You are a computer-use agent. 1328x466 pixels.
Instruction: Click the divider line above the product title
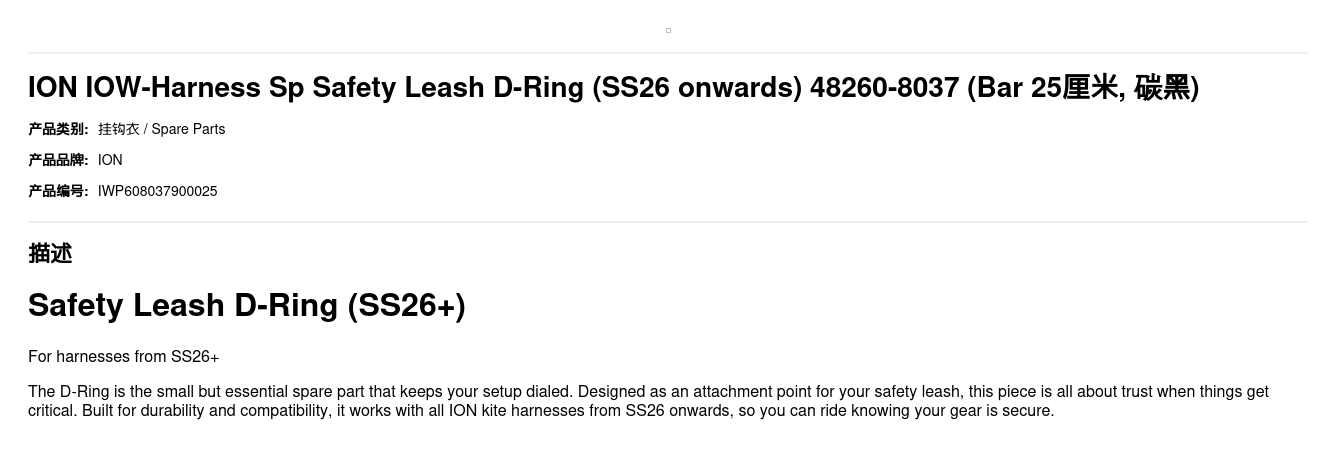tap(668, 53)
